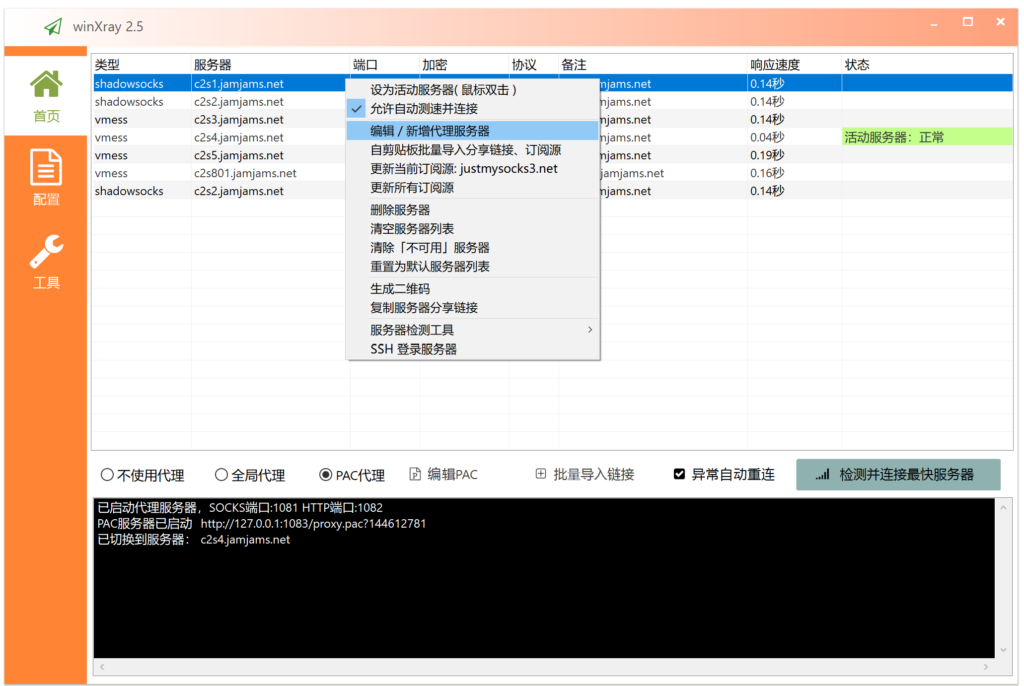Expand the 服务器检测工具 submenu
The height and width of the screenshot is (686, 1024).
[420, 329]
